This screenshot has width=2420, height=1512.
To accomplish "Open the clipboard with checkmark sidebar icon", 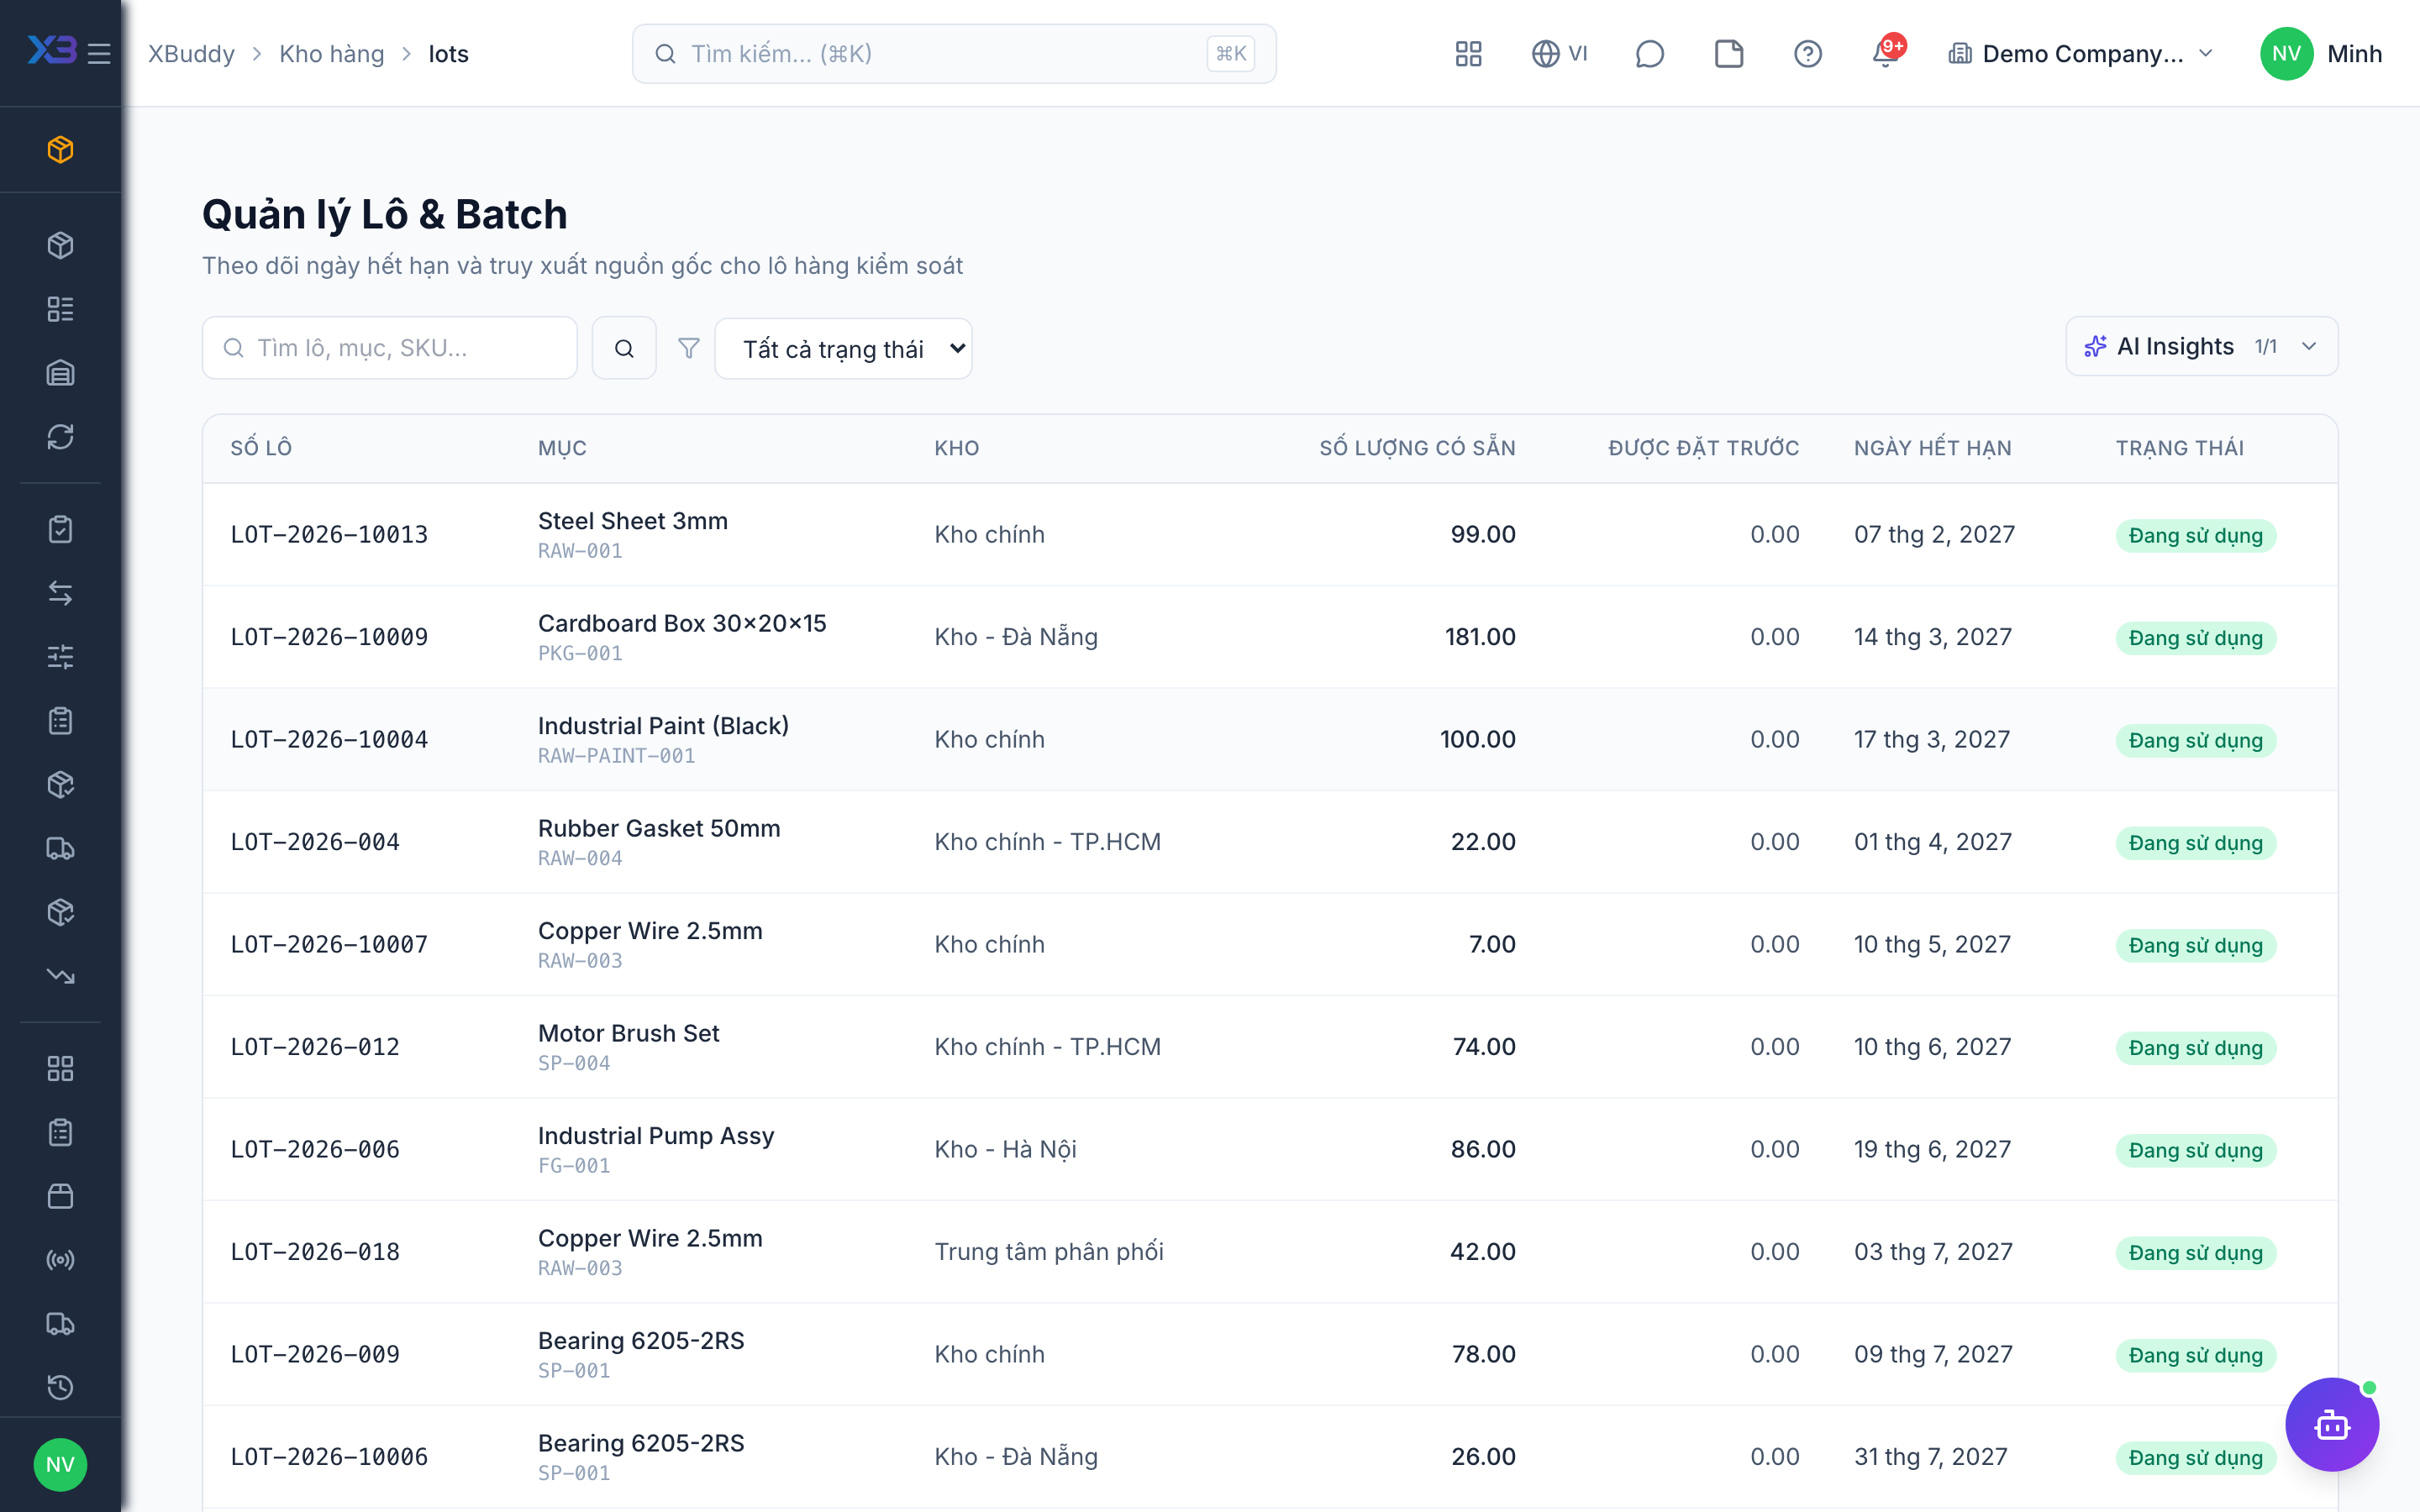I will point(60,529).
